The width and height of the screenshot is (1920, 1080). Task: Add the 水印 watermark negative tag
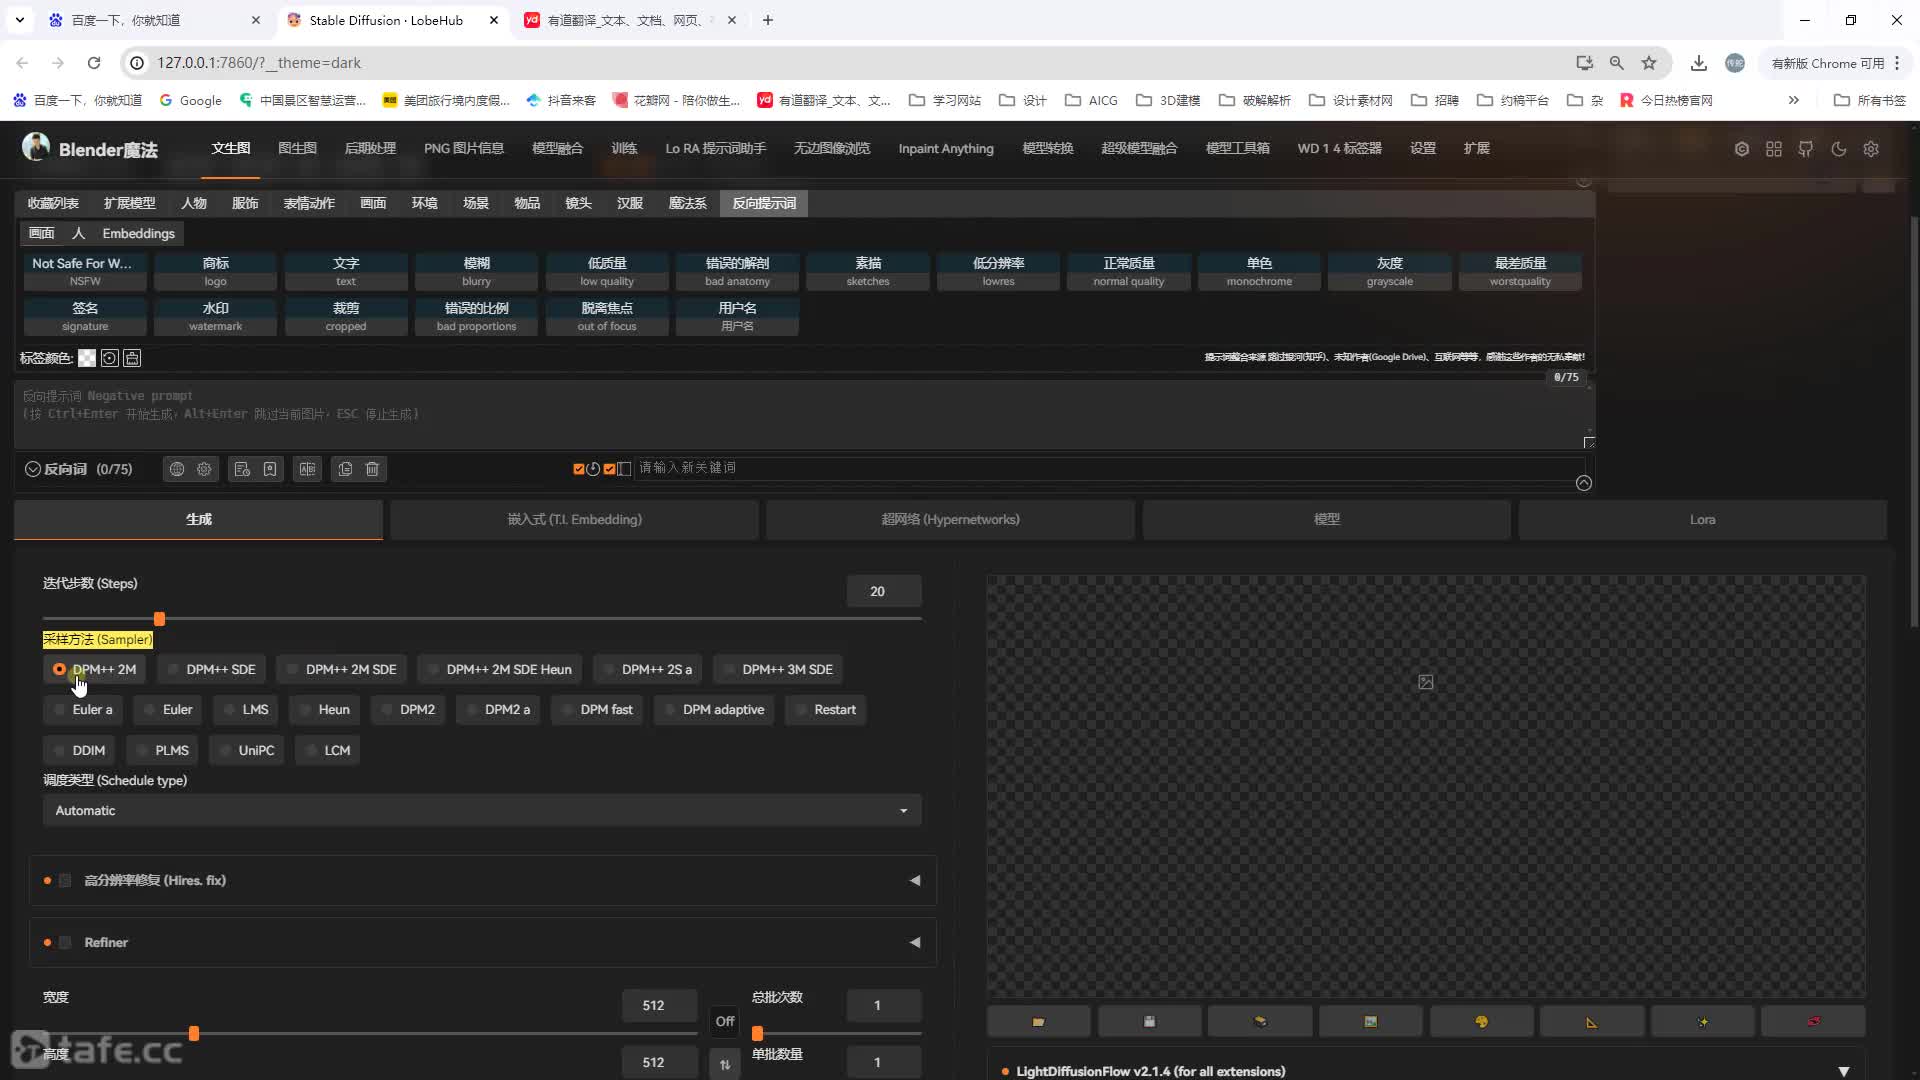click(215, 317)
